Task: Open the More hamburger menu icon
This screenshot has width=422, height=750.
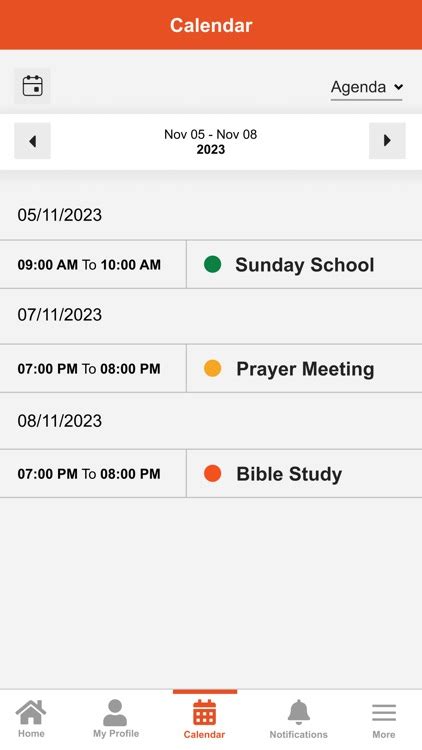Action: [384, 713]
